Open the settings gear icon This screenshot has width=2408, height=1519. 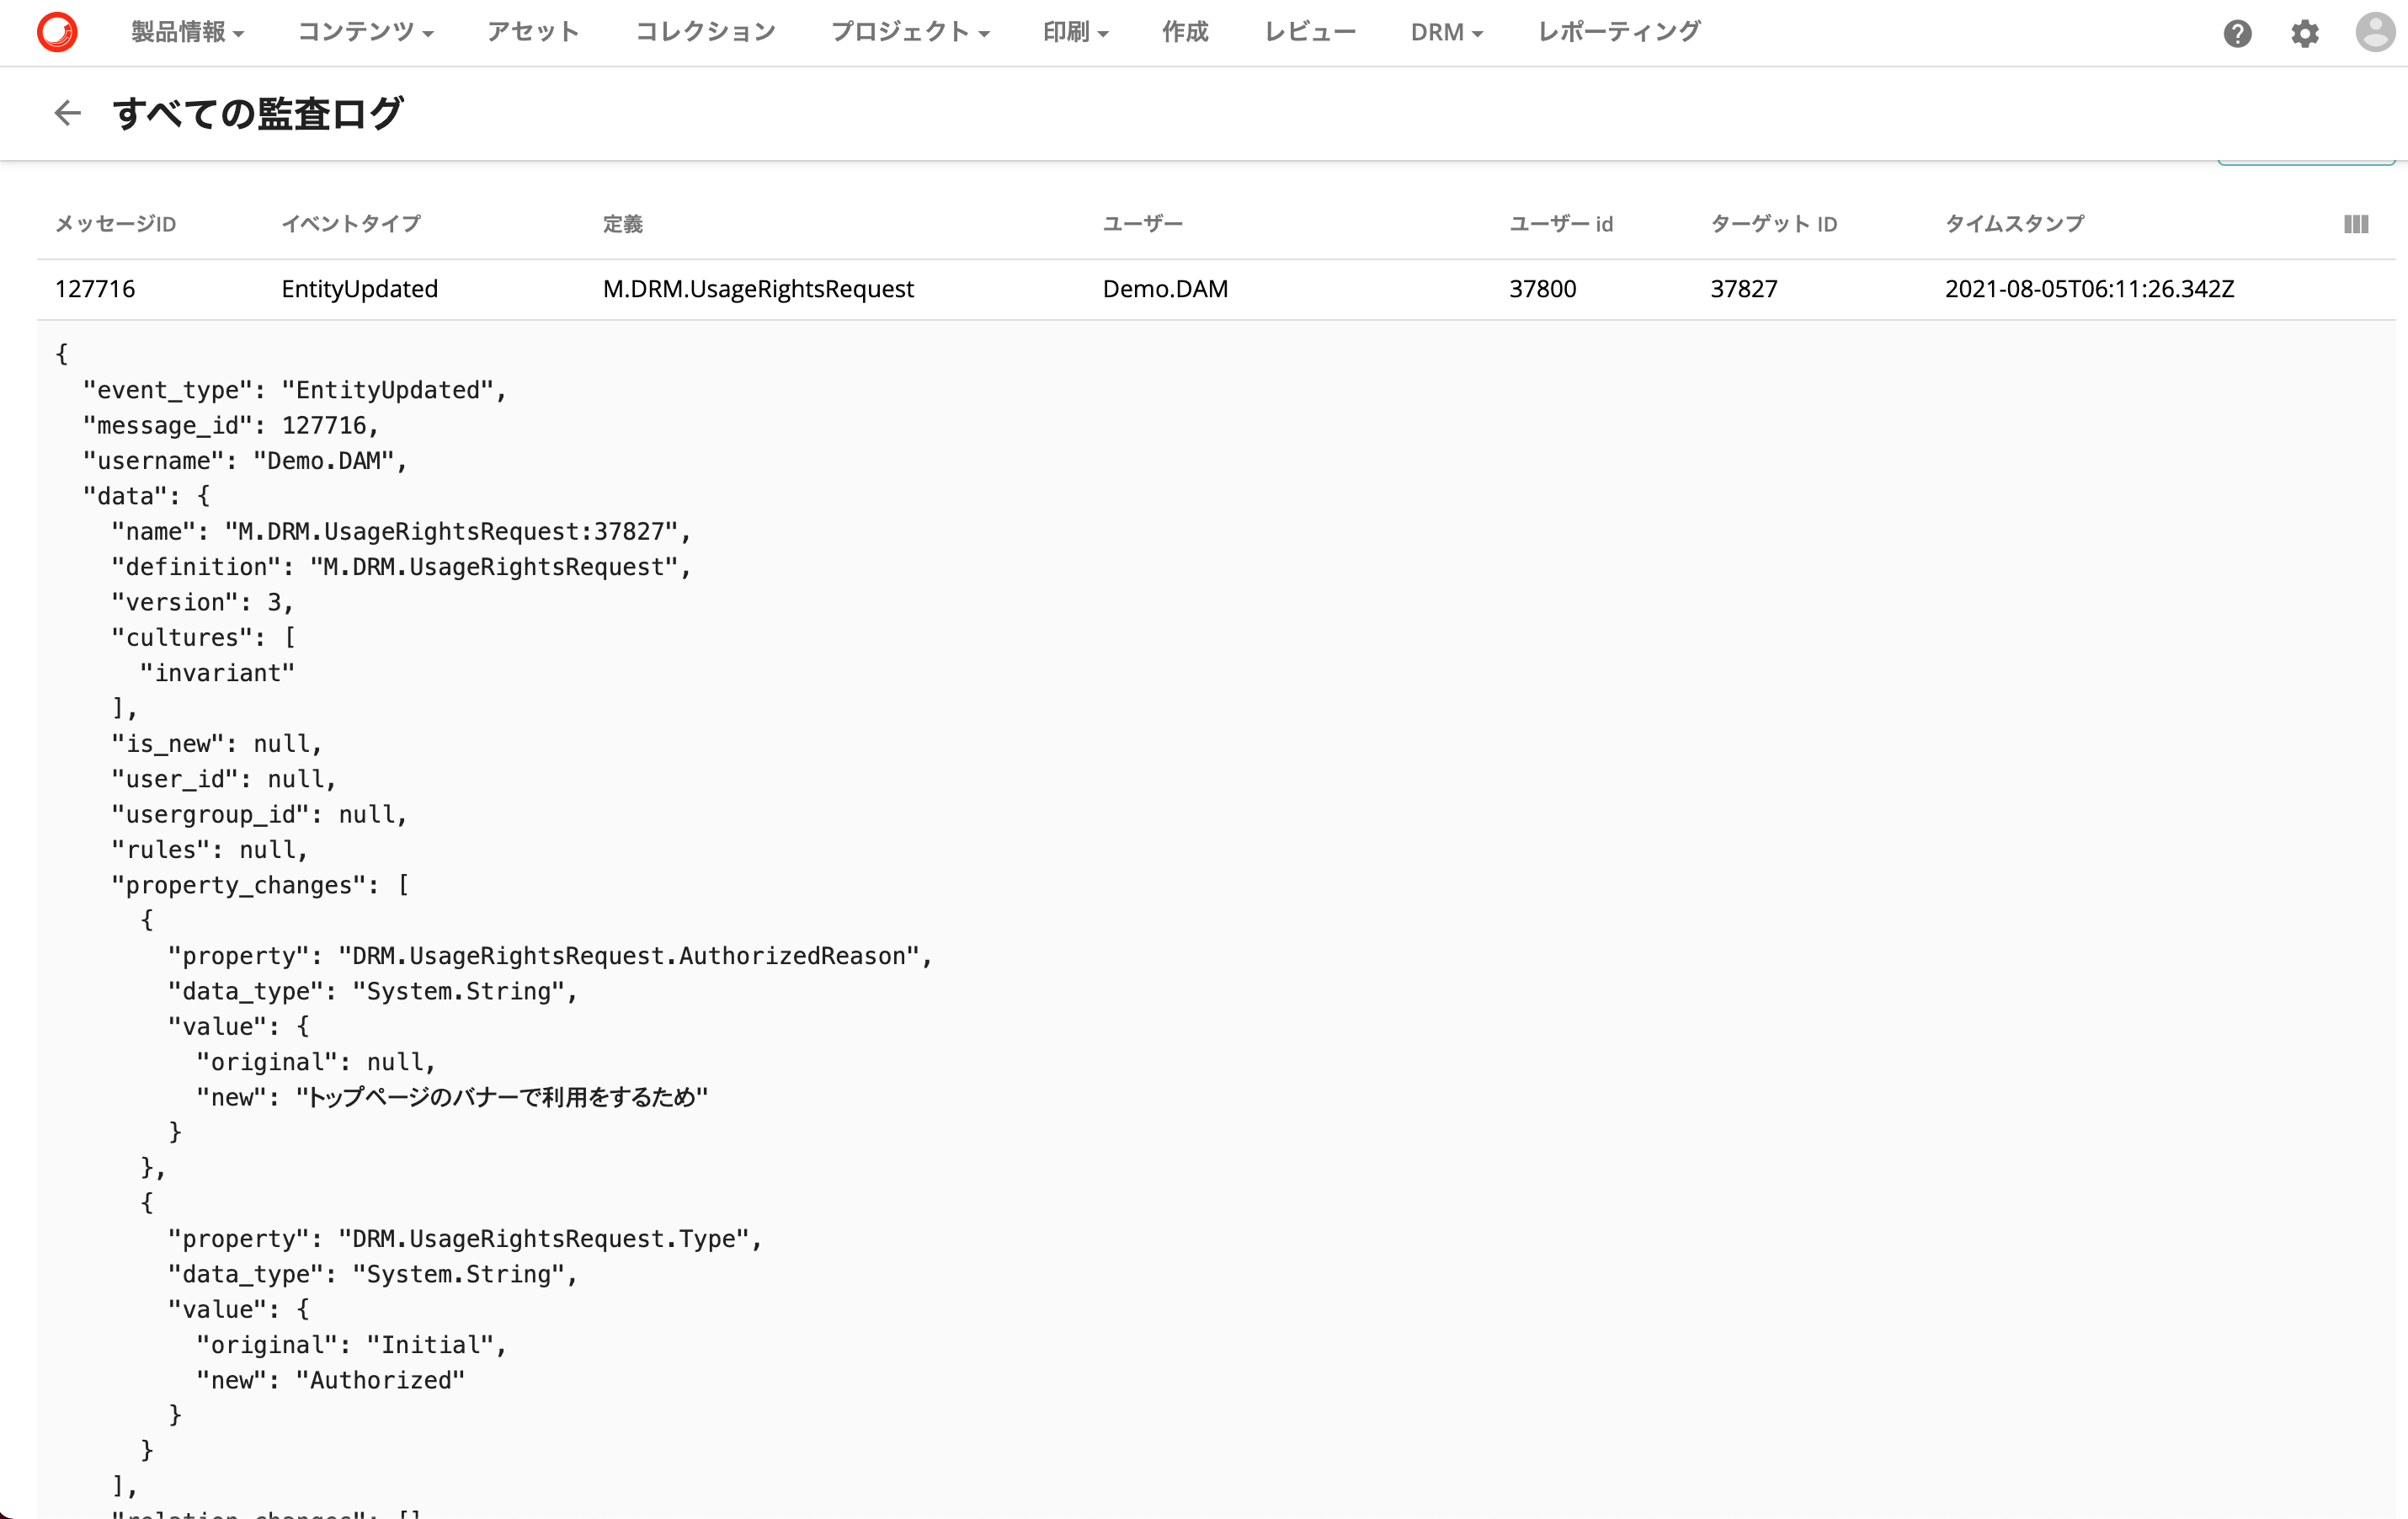click(2304, 34)
